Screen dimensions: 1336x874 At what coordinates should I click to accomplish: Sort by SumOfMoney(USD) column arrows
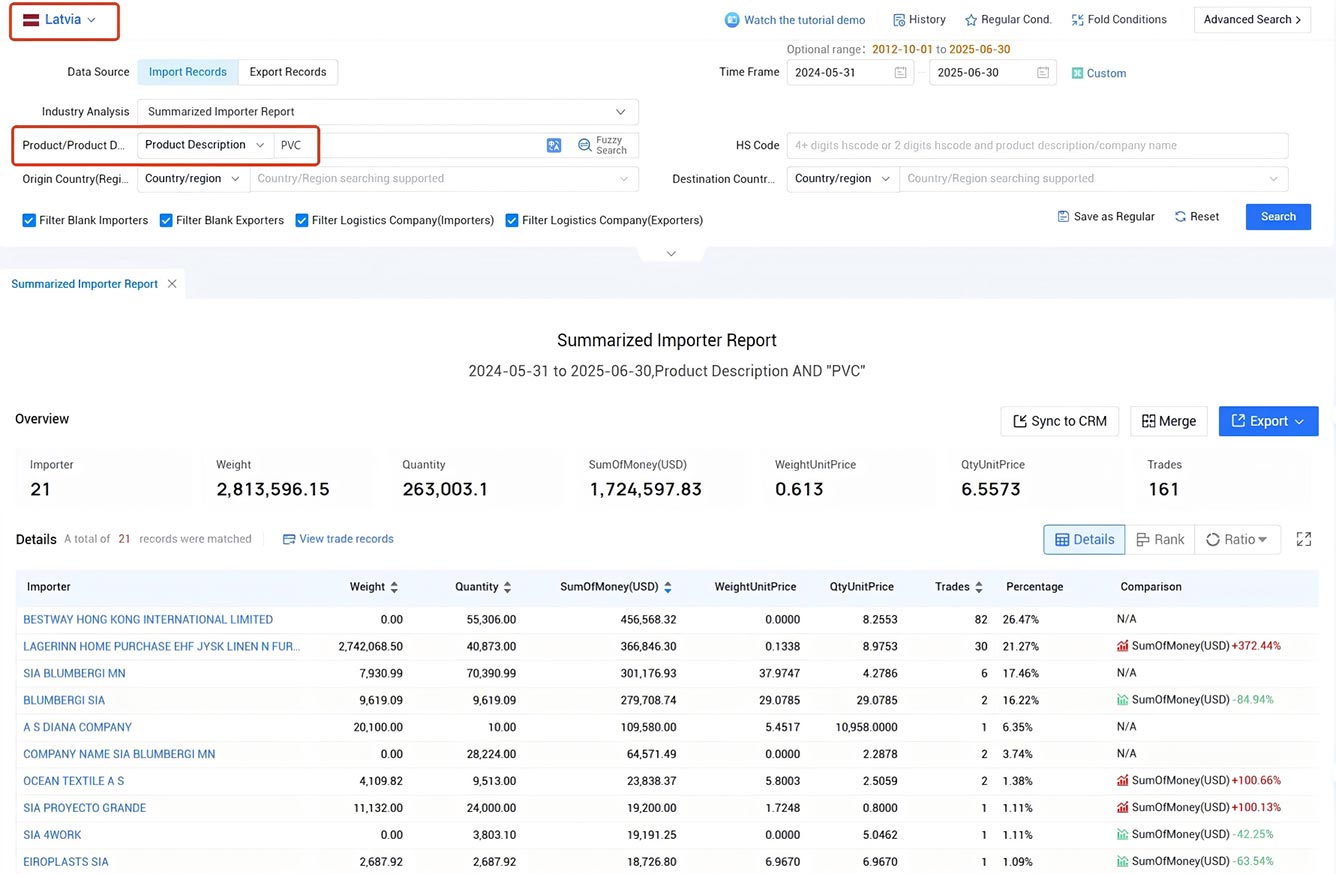(668, 587)
